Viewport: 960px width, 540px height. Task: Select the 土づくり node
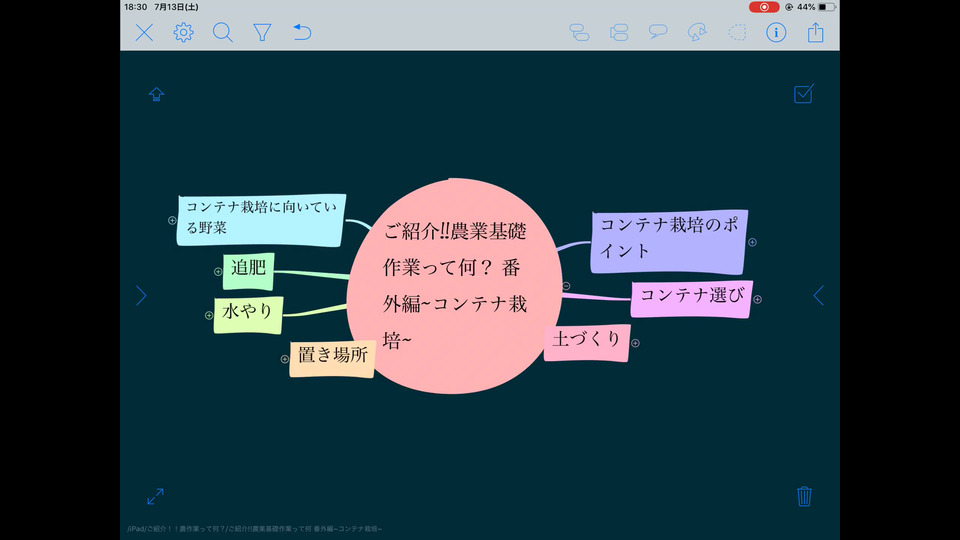pos(587,342)
